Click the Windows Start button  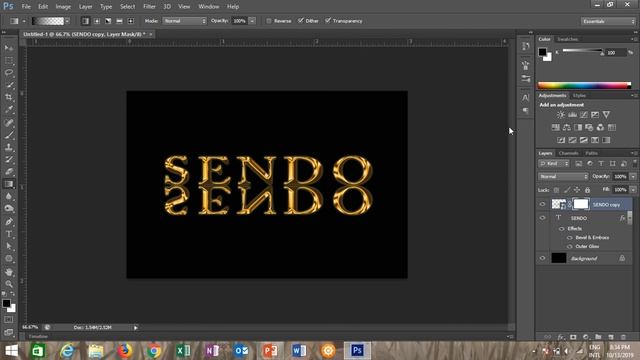pyautogui.click(x=11, y=350)
